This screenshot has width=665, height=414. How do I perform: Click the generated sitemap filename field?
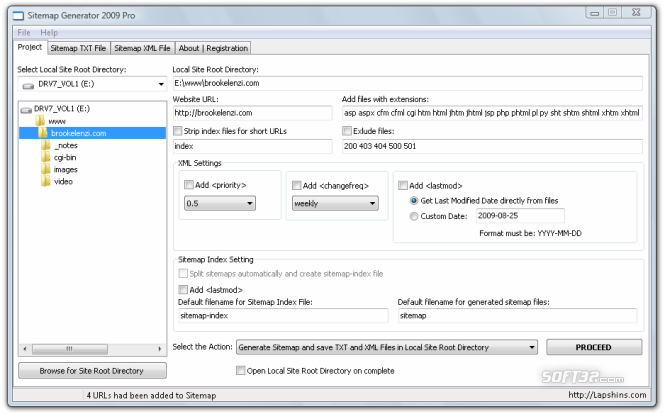tap(517, 316)
